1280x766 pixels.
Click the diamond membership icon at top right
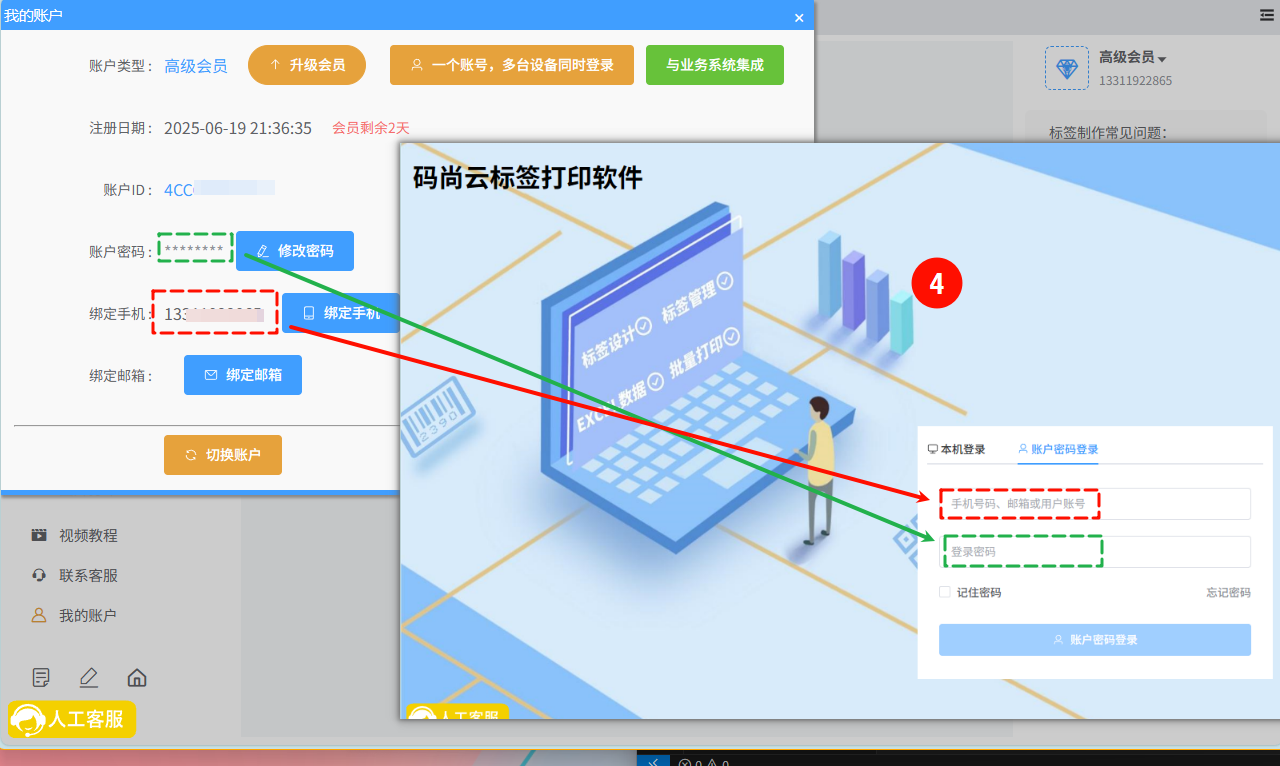1067,68
